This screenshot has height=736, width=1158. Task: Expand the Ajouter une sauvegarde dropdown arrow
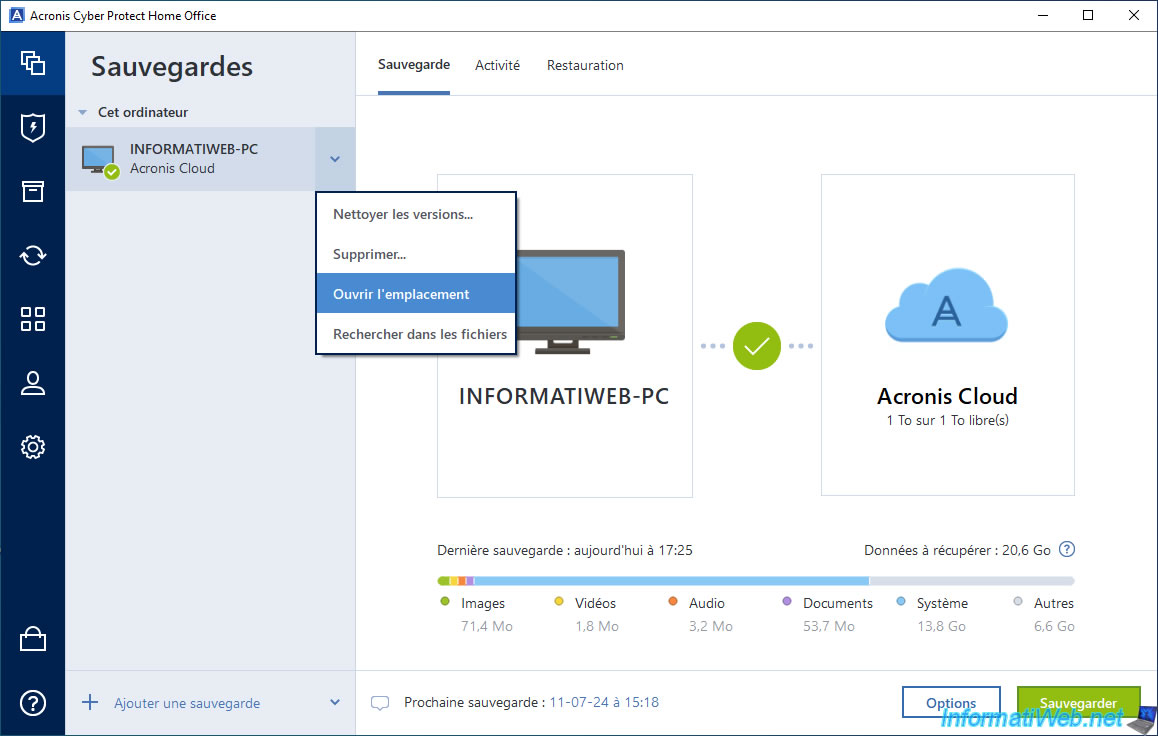coord(335,703)
